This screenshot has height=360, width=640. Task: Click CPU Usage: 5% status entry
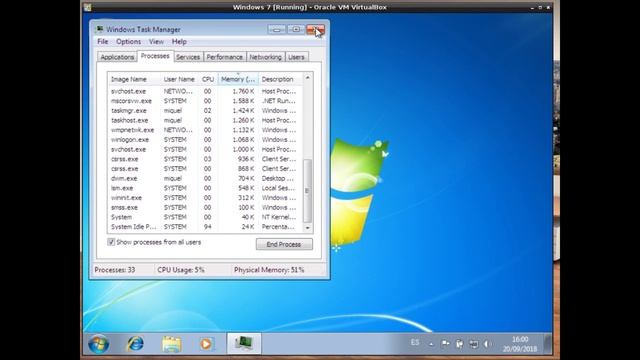pos(181,270)
